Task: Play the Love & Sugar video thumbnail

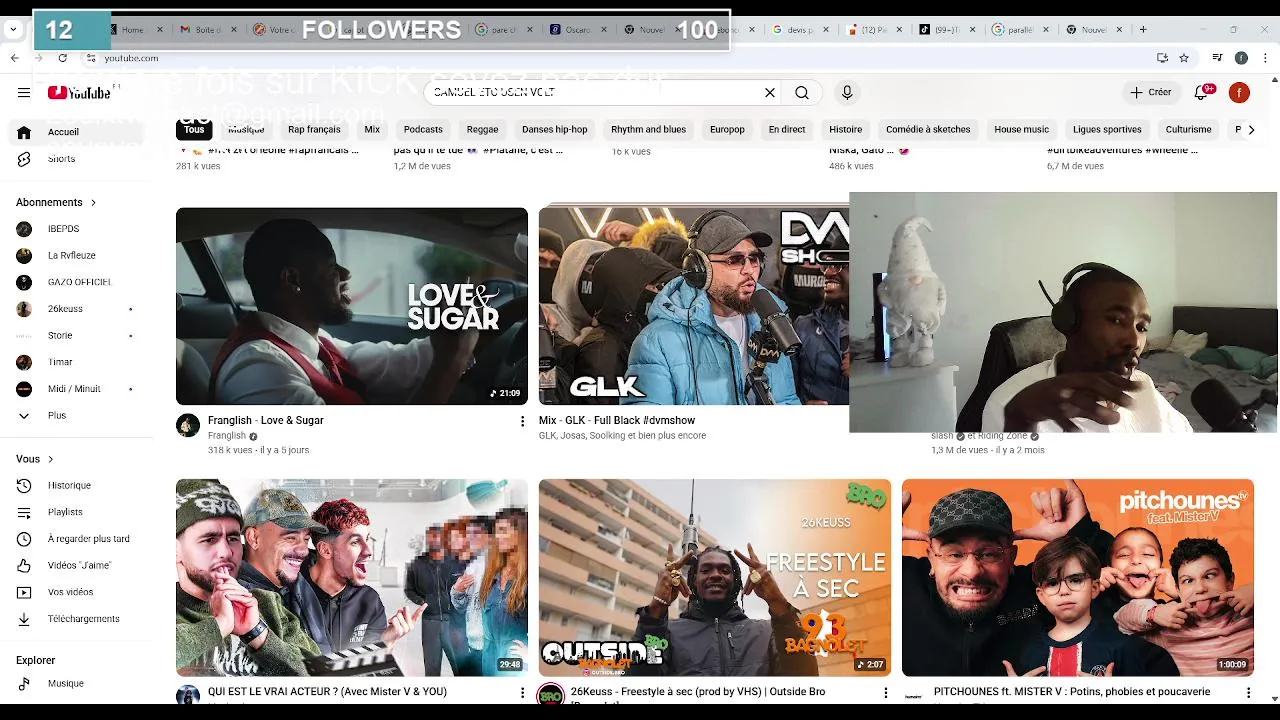Action: coord(352,306)
